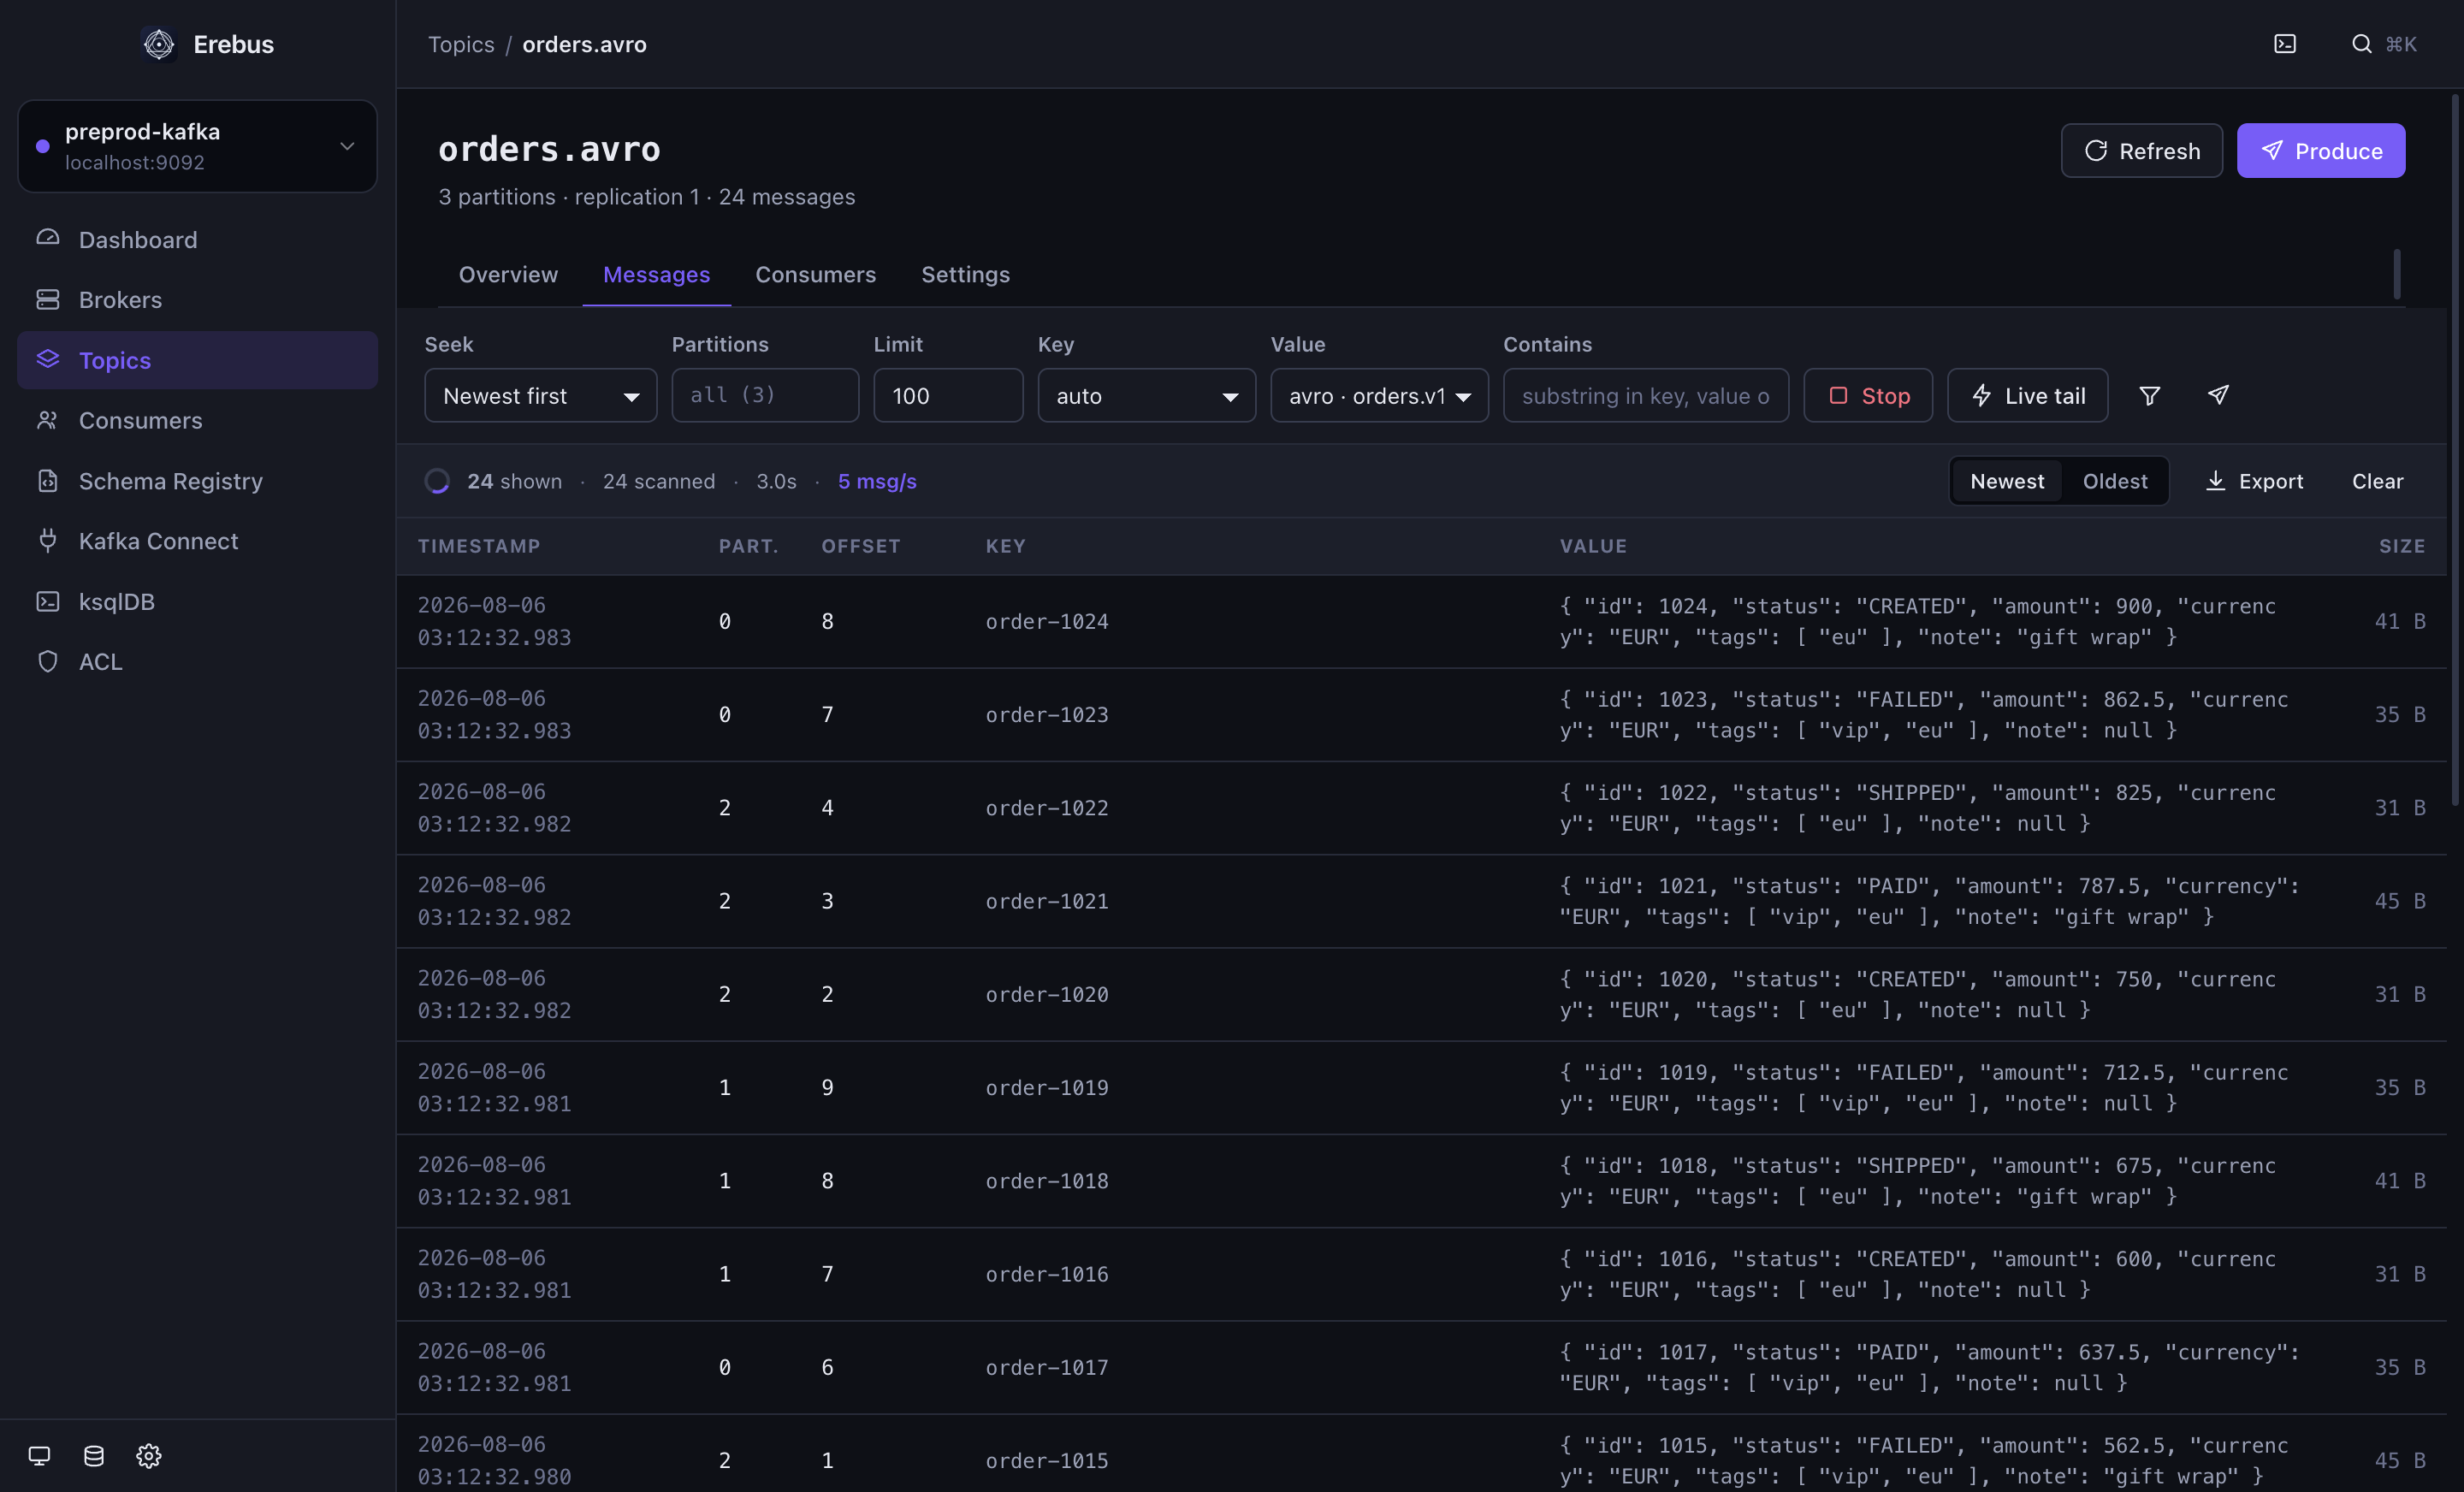Open ksqlDB in sidebar
Image resolution: width=2464 pixels, height=1492 pixels.
(197, 602)
